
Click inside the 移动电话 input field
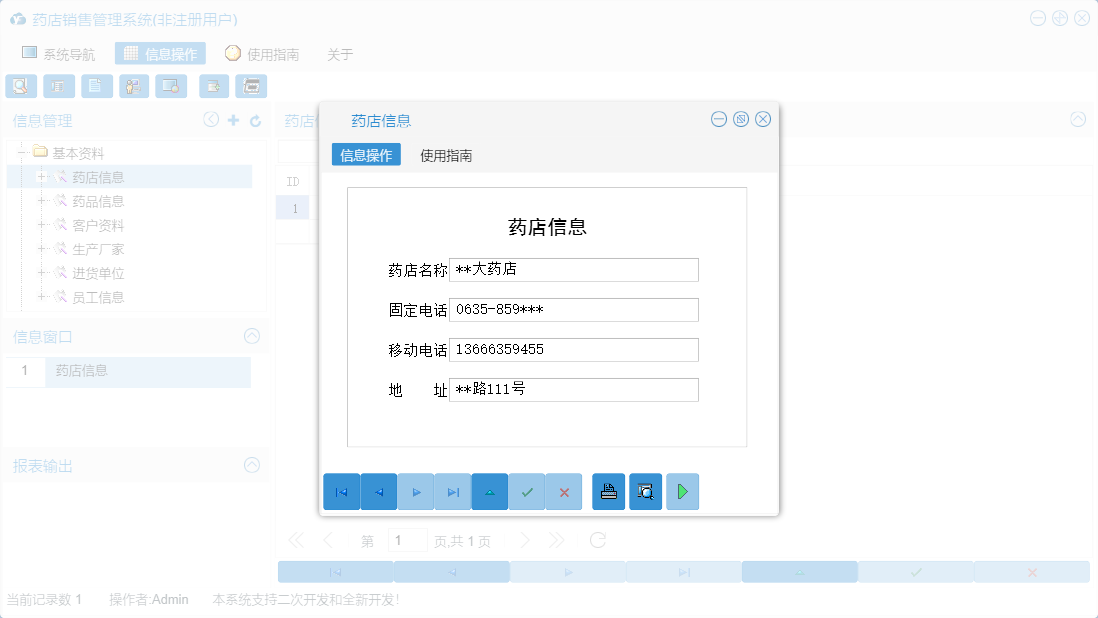[x=573, y=349]
